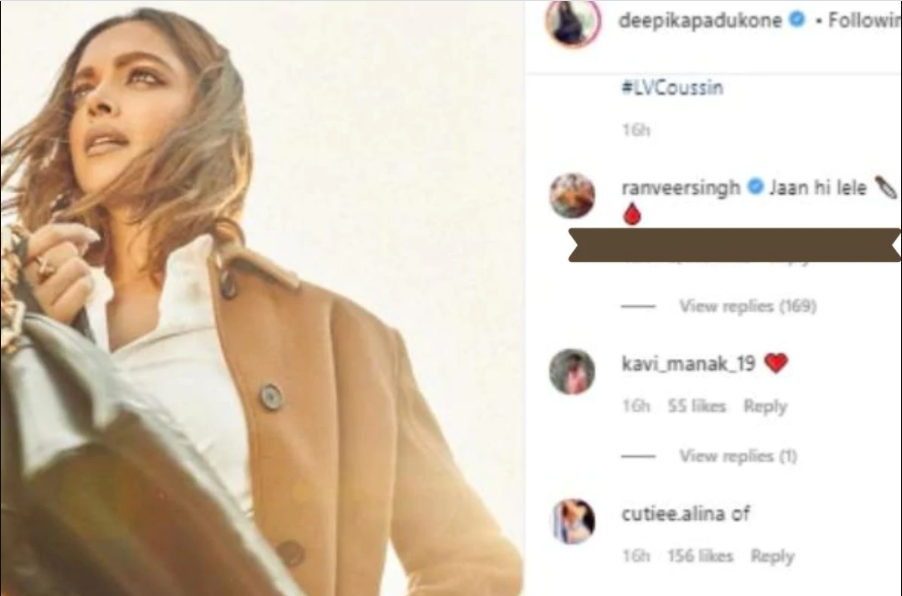Screen dimensions: 902x596
Task: Open ranveersingh profile picture
Action: click(x=572, y=196)
